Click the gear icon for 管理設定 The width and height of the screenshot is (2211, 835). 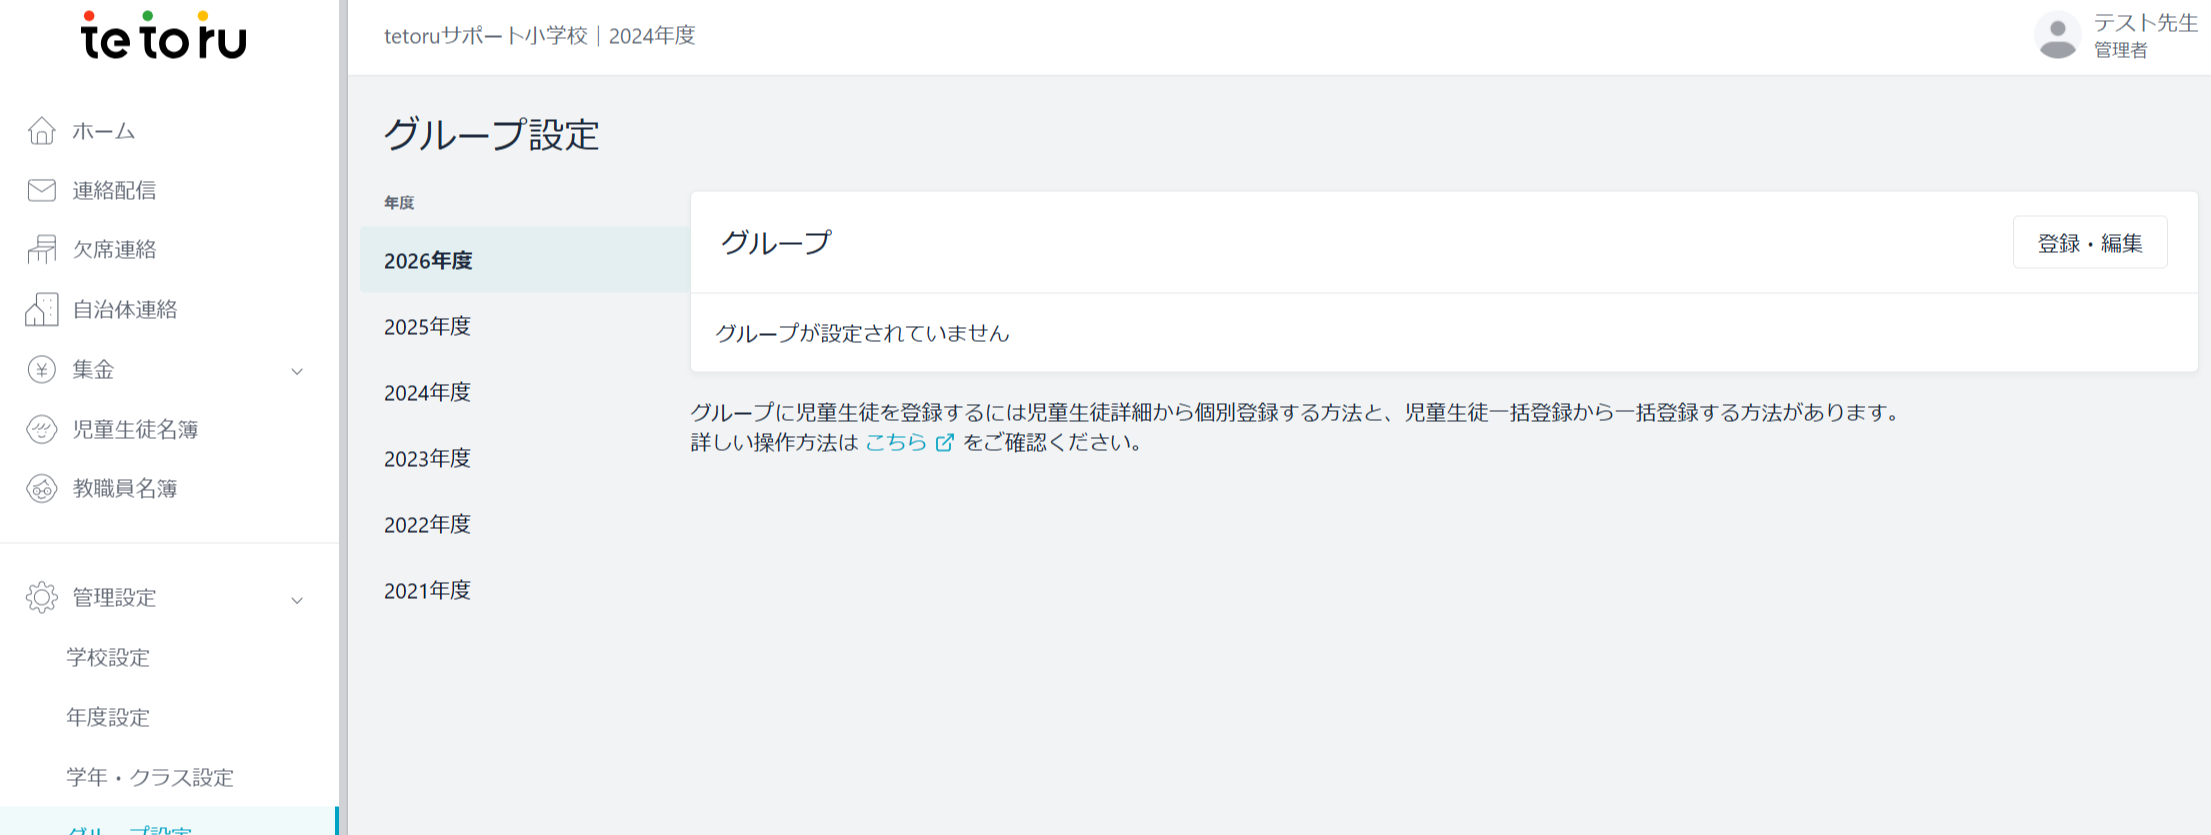41,597
